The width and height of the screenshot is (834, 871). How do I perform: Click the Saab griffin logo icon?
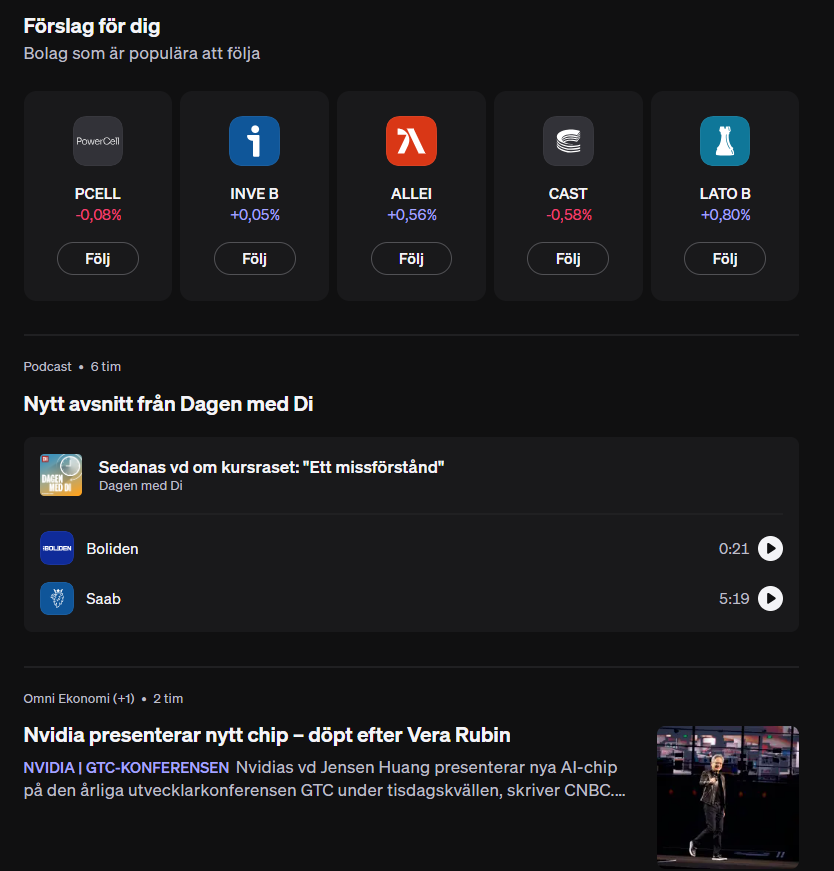coord(57,598)
